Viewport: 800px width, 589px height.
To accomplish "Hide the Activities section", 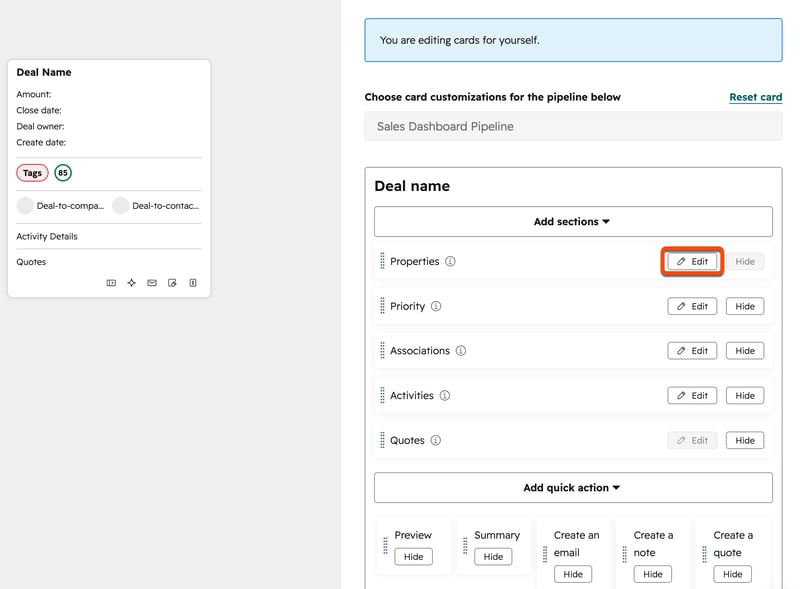I will coord(745,396).
